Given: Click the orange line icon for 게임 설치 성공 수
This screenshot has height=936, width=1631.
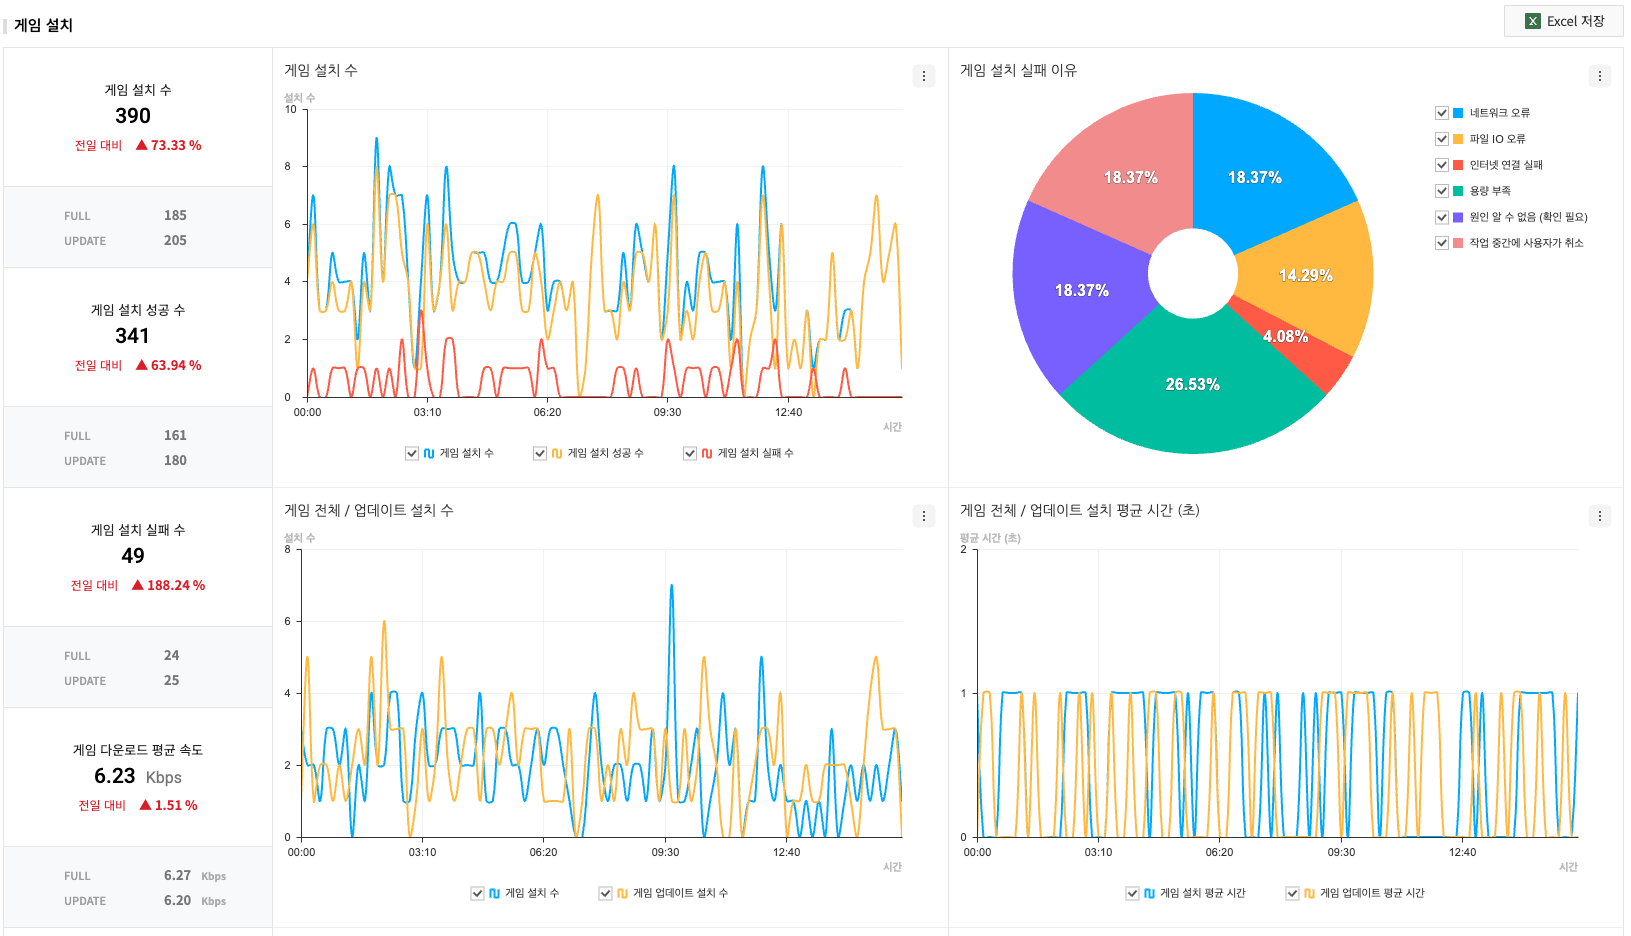Looking at the screenshot, I should coord(557,453).
